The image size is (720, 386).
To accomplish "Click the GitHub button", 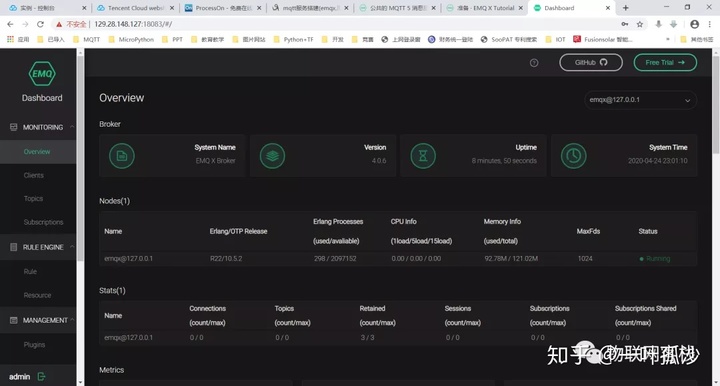I will 591,62.
